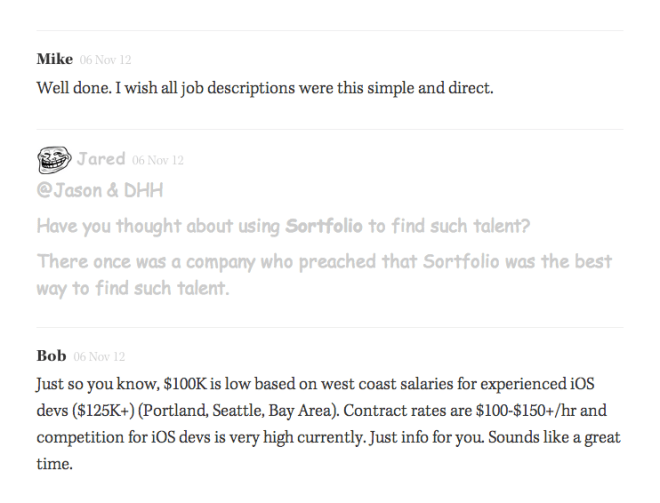Open the bold Sortfolio link

(325, 226)
